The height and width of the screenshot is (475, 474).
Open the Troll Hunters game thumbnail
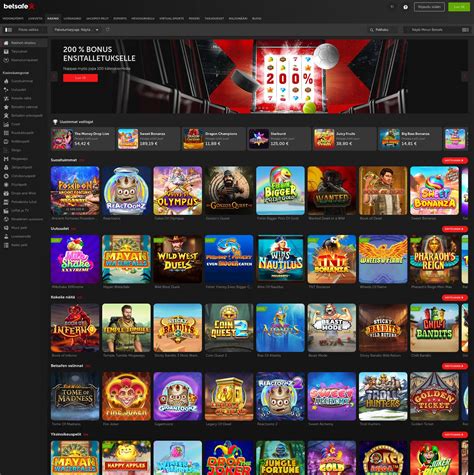[x=383, y=396]
